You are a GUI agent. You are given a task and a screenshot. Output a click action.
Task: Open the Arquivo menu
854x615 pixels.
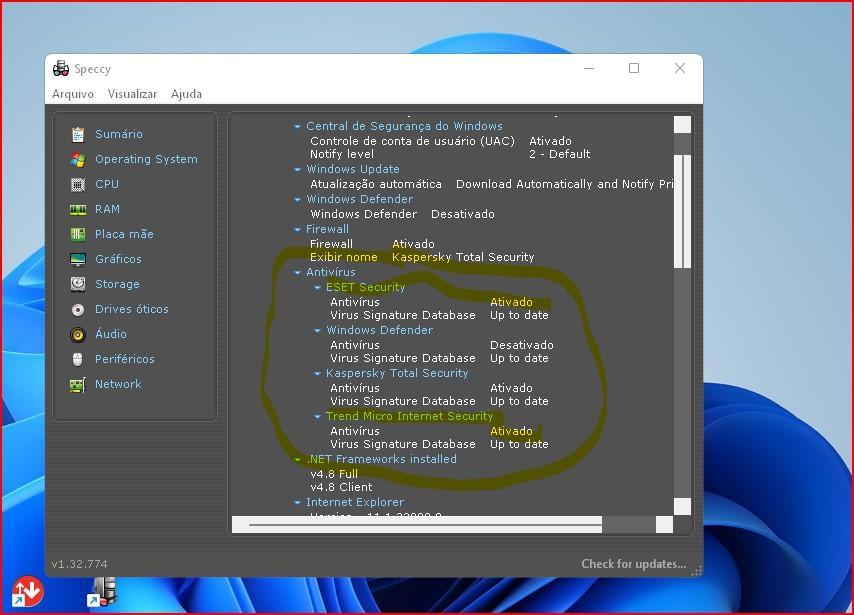pos(73,94)
